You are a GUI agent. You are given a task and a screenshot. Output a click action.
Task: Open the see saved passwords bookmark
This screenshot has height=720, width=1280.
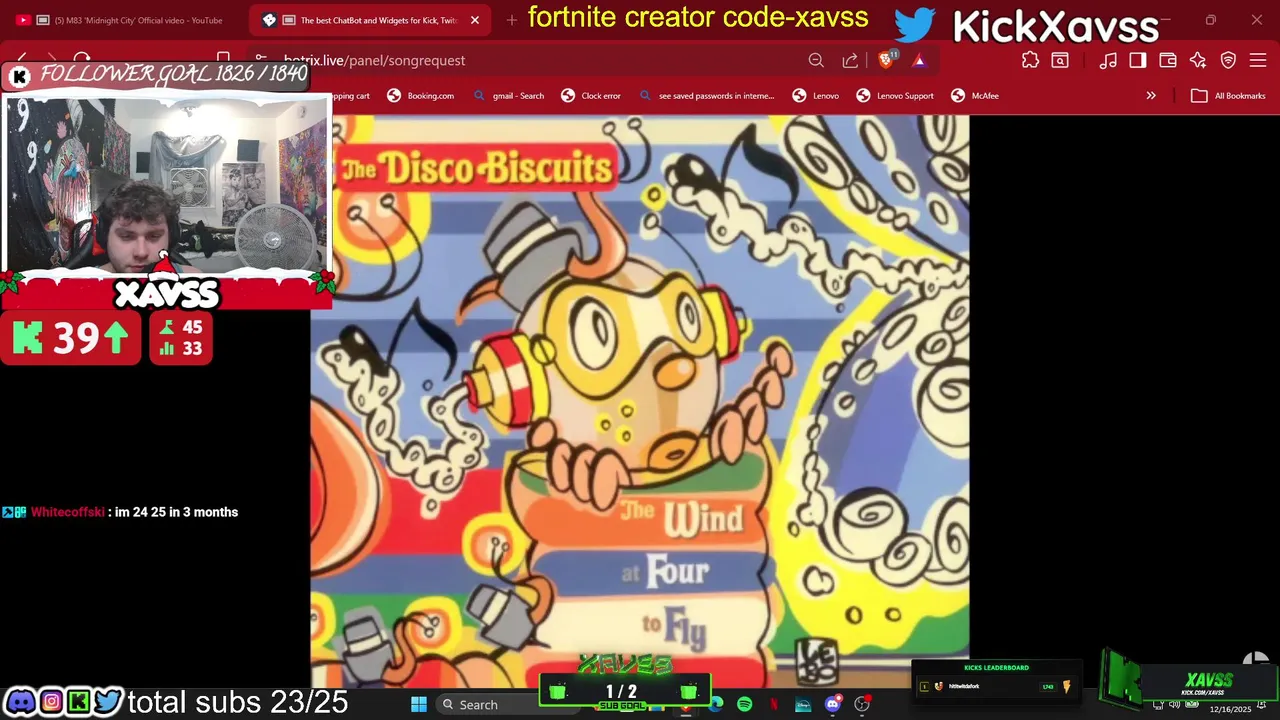pyautogui.click(x=706, y=96)
